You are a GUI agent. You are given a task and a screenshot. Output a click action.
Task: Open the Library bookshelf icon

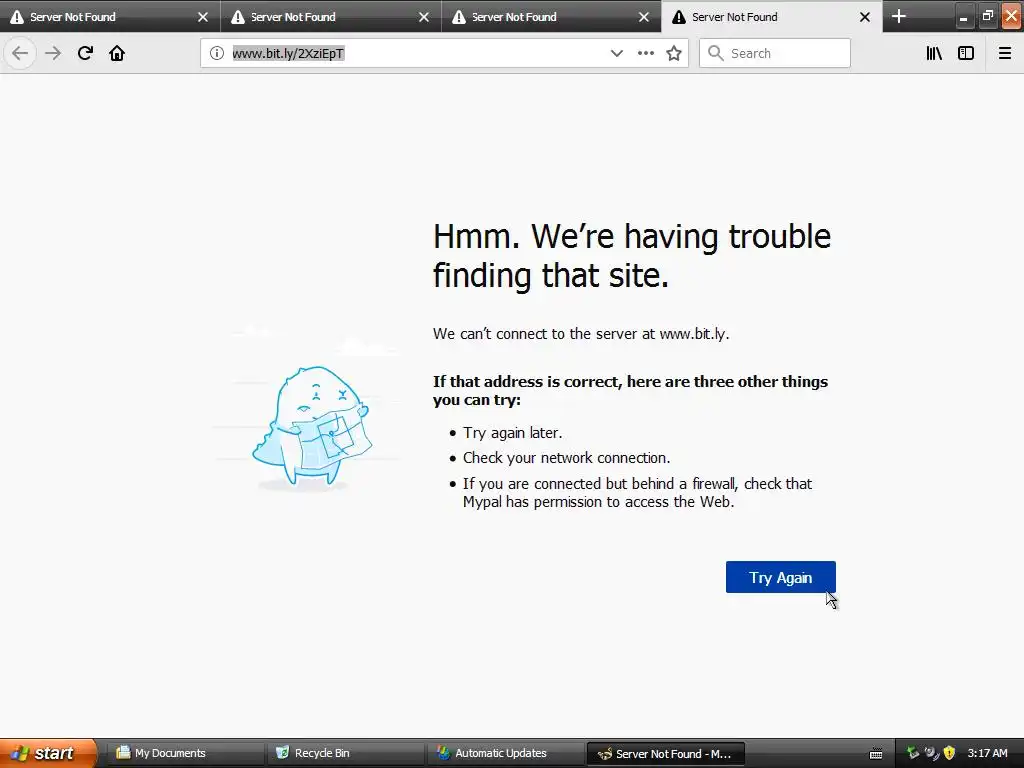click(934, 53)
